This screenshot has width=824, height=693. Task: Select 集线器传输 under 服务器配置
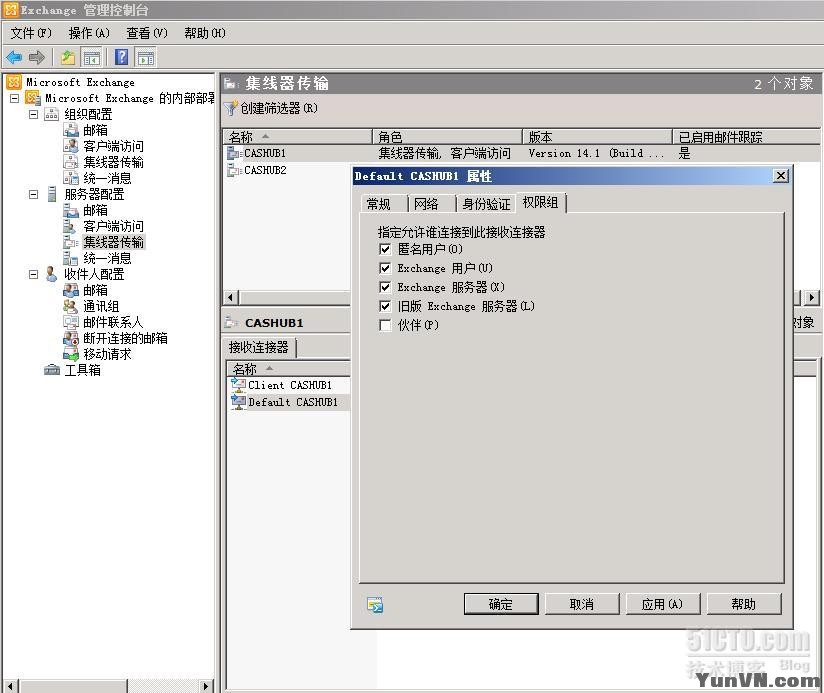114,242
